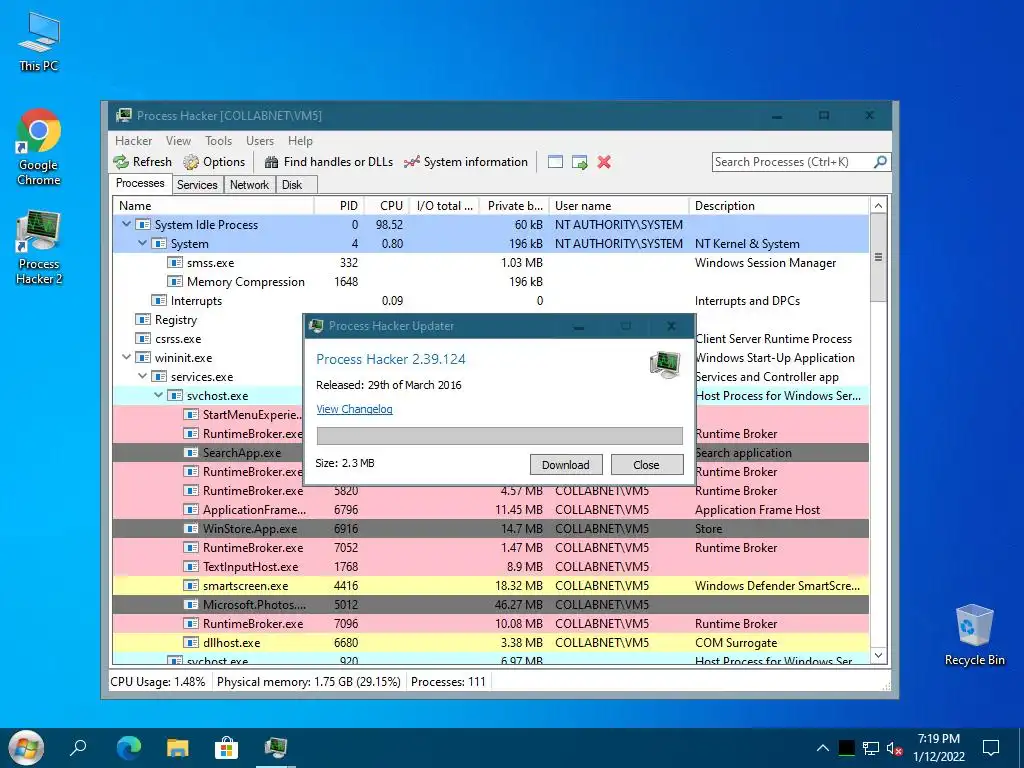Click the smss.exe process icon
The height and width of the screenshot is (768, 1024).
click(x=175, y=263)
